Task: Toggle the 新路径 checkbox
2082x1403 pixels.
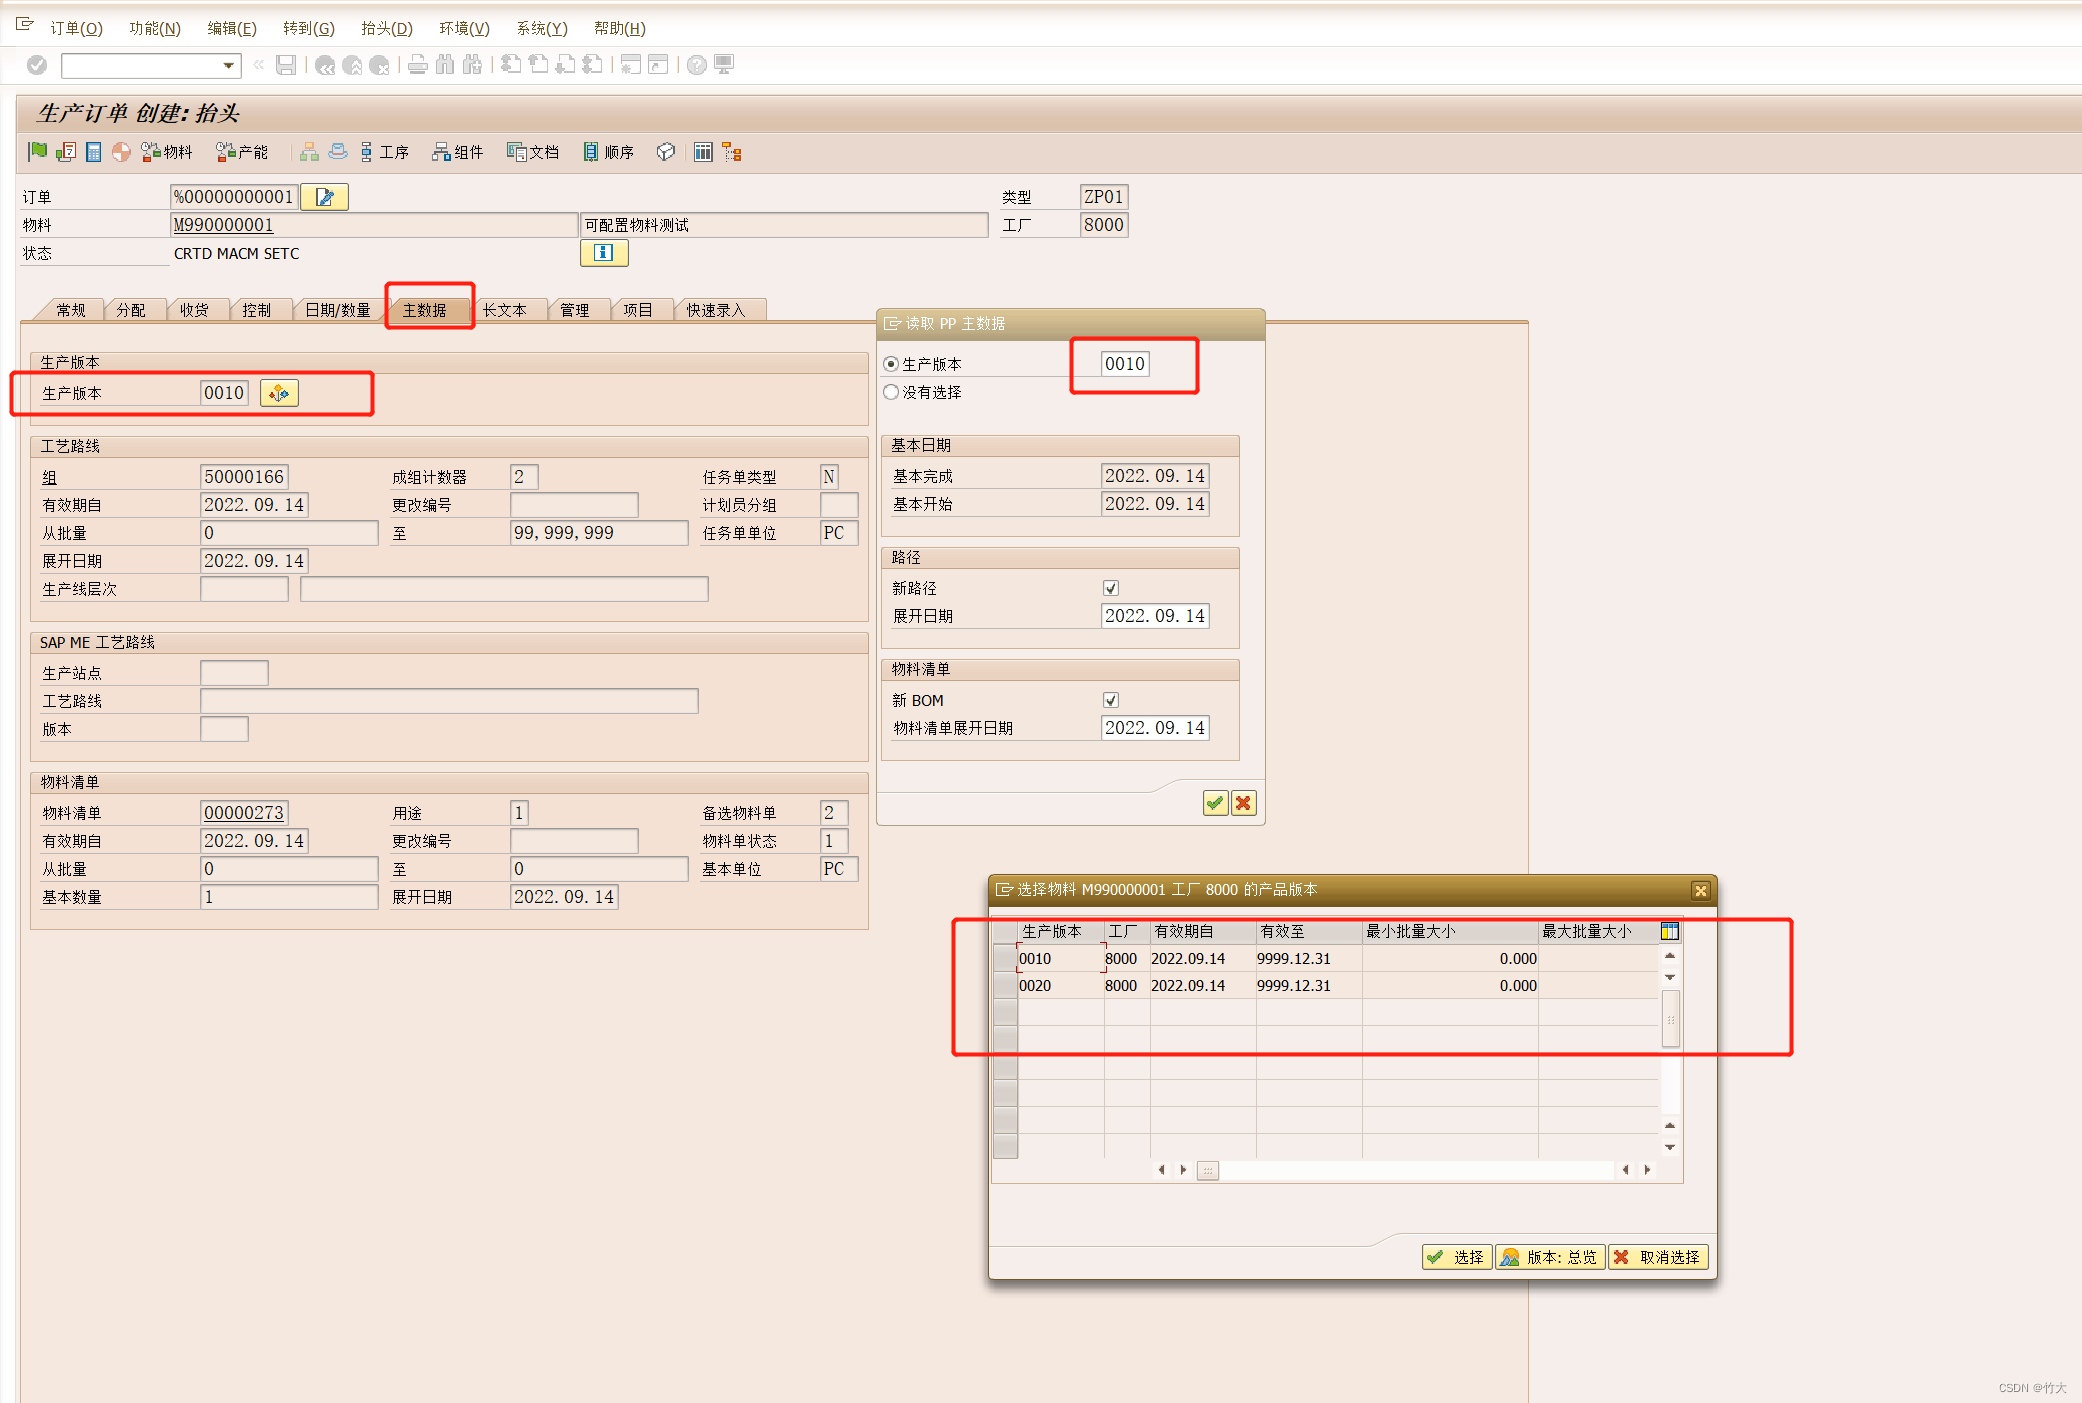Action: (1110, 588)
